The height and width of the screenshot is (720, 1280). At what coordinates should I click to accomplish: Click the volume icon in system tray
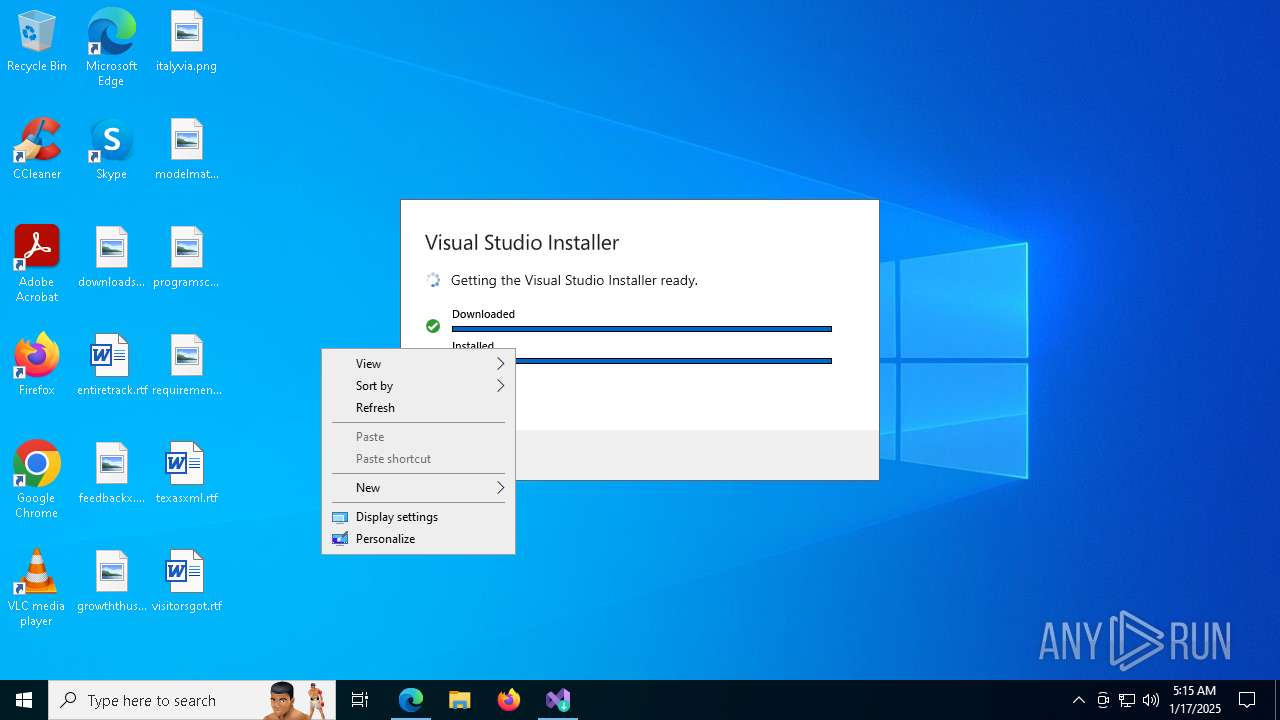(1151, 700)
